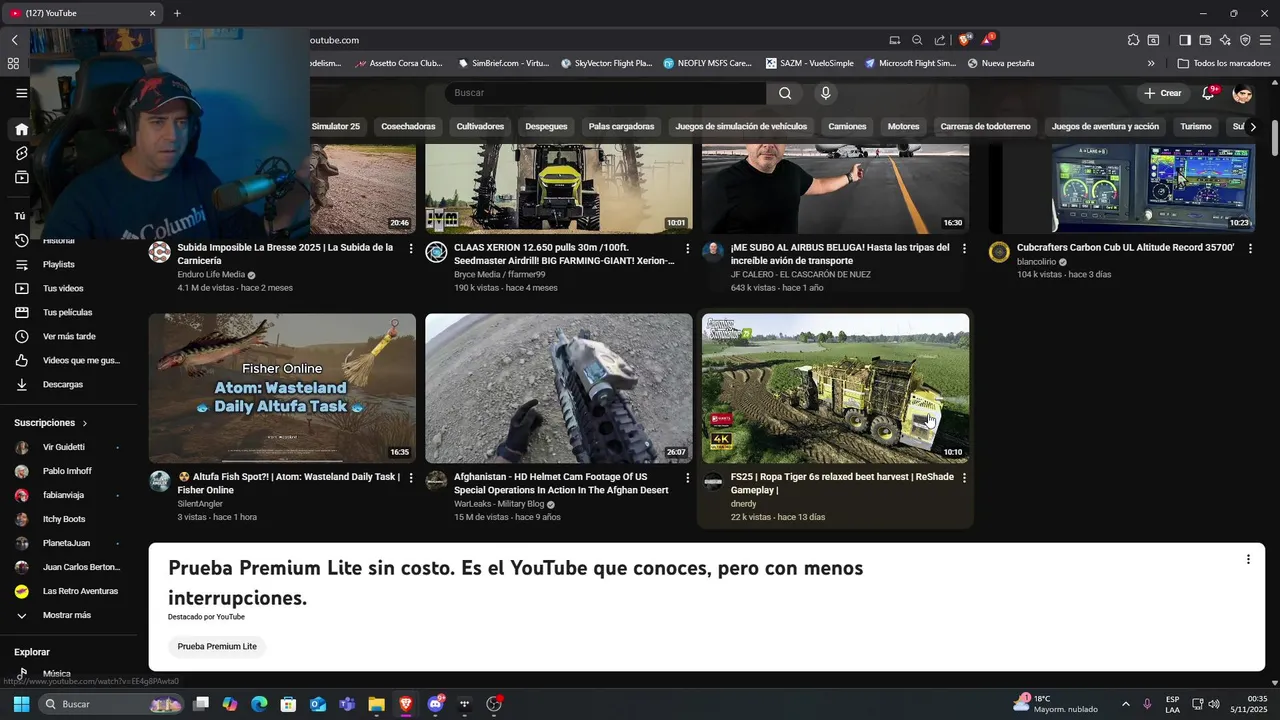
Task: Open options menu for Afghanistan helmet cam video
Action: click(687, 478)
